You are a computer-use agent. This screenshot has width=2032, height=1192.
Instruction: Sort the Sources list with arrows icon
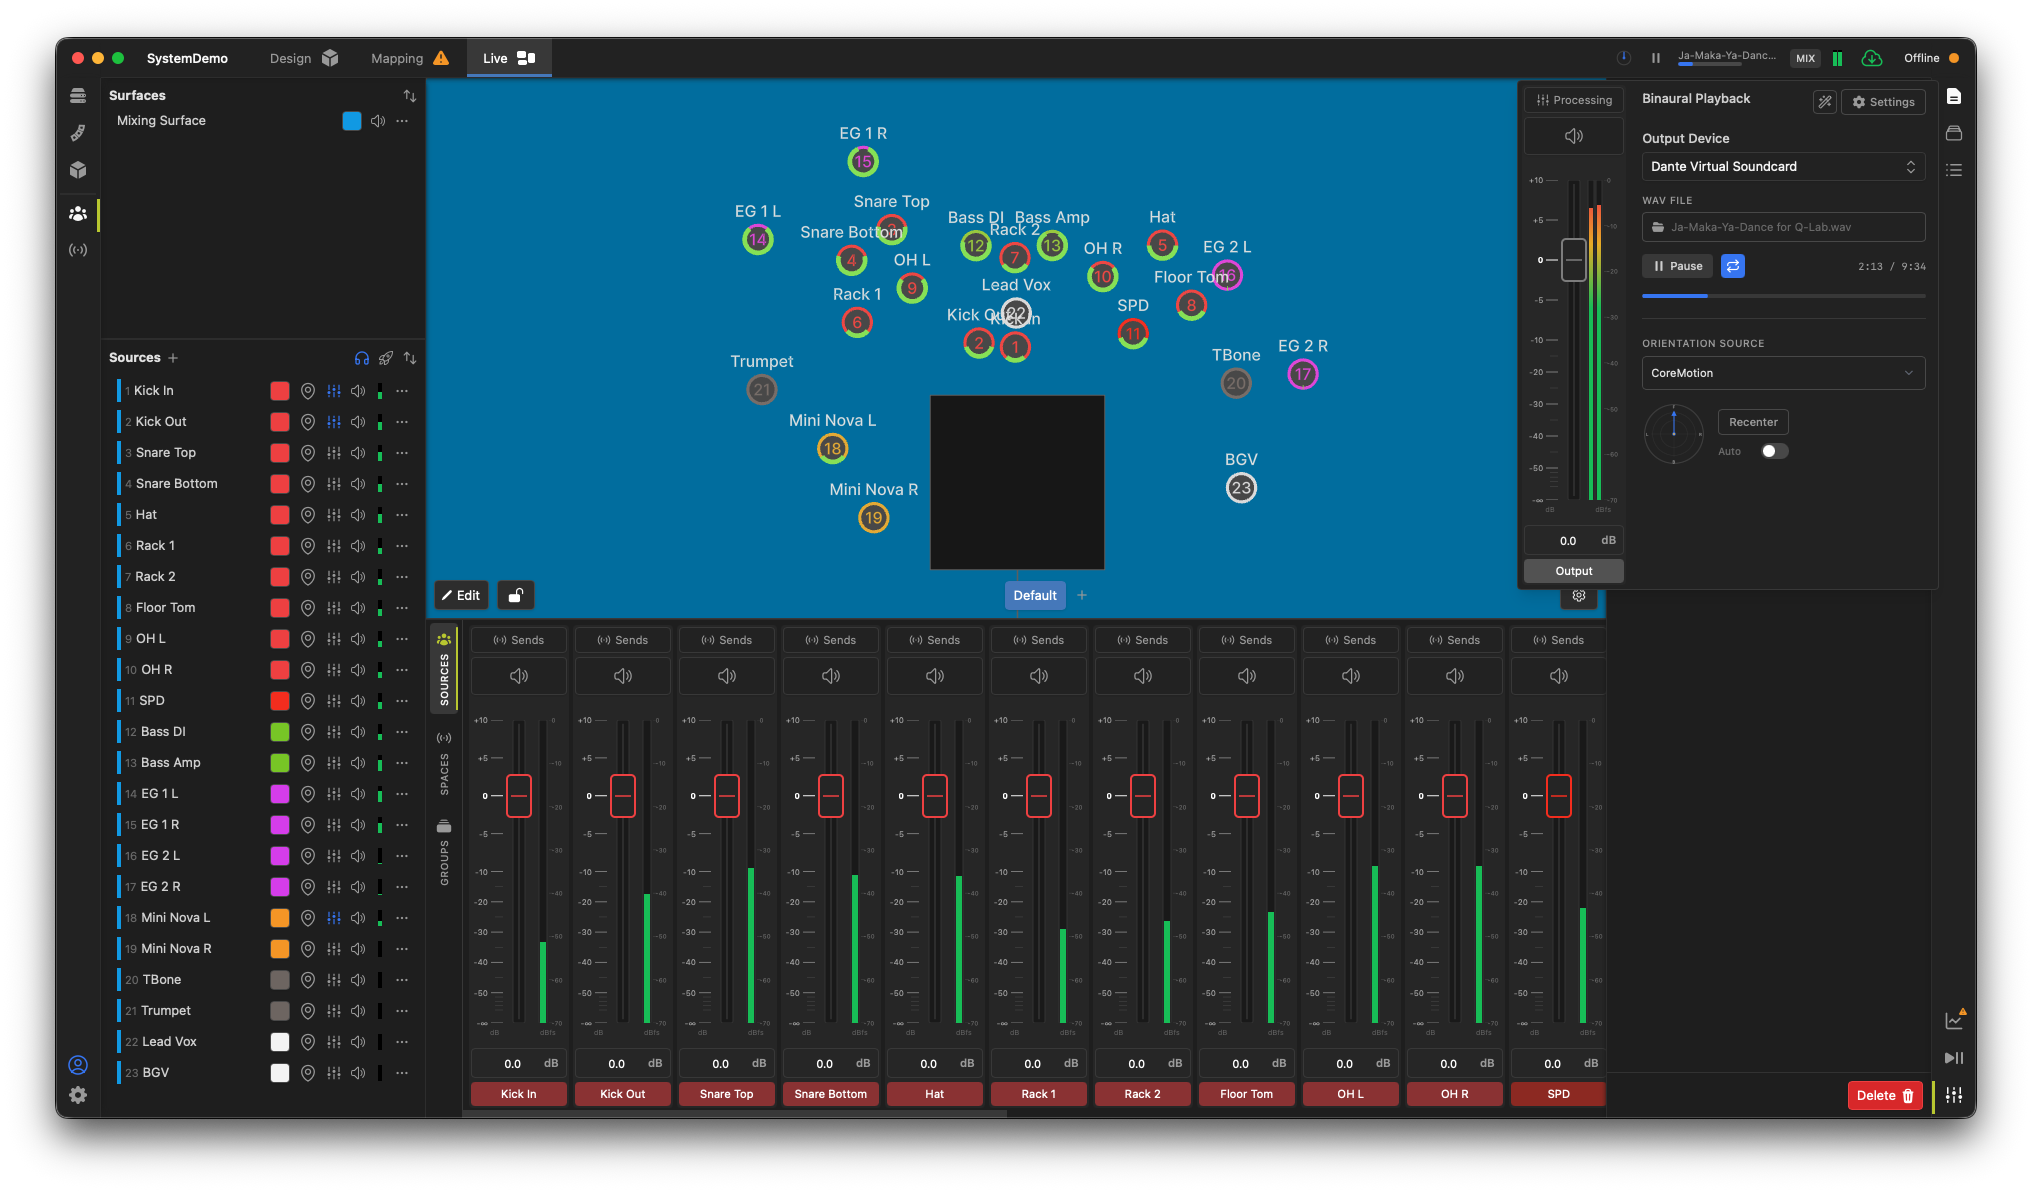tap(410, 358)
